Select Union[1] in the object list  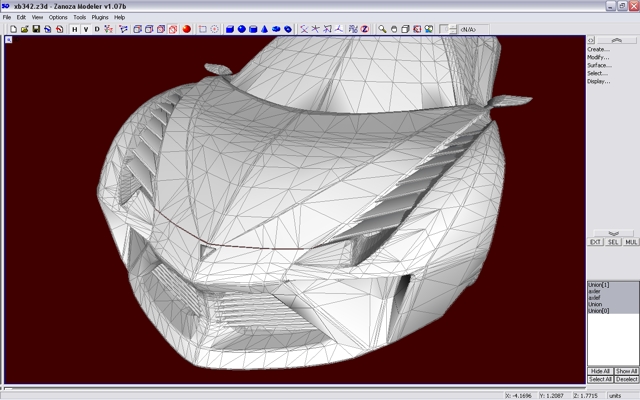point(599,285)
